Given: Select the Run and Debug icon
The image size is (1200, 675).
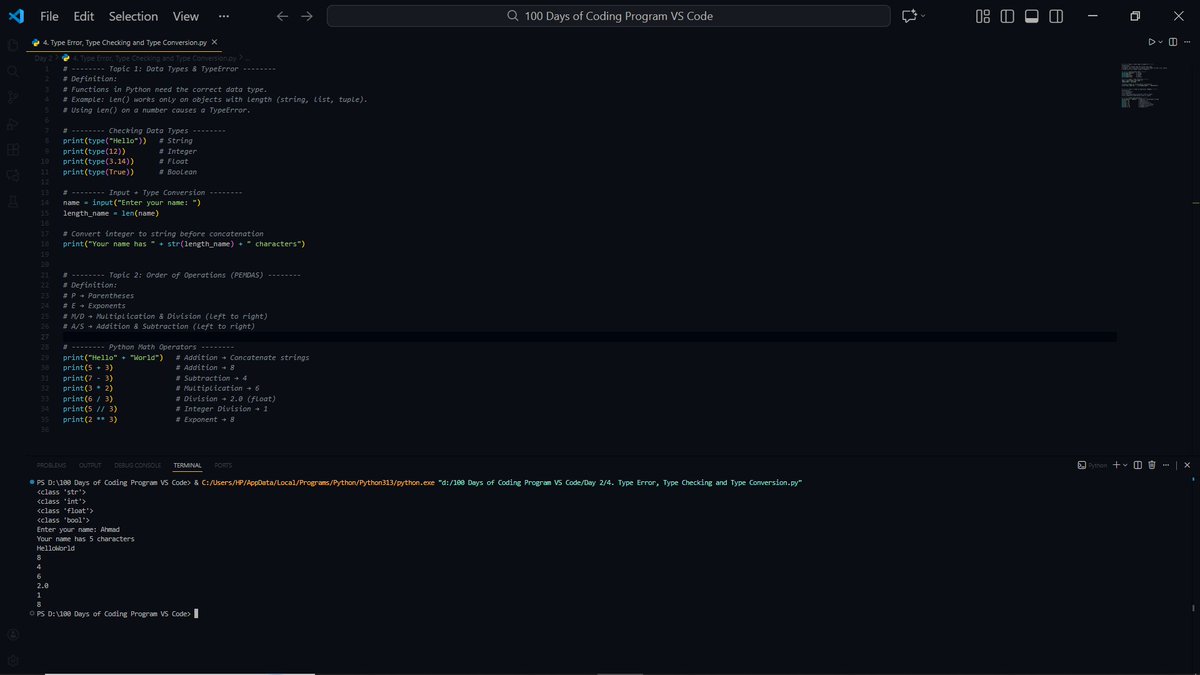Looking at the screenshot, I should [13, 122].
